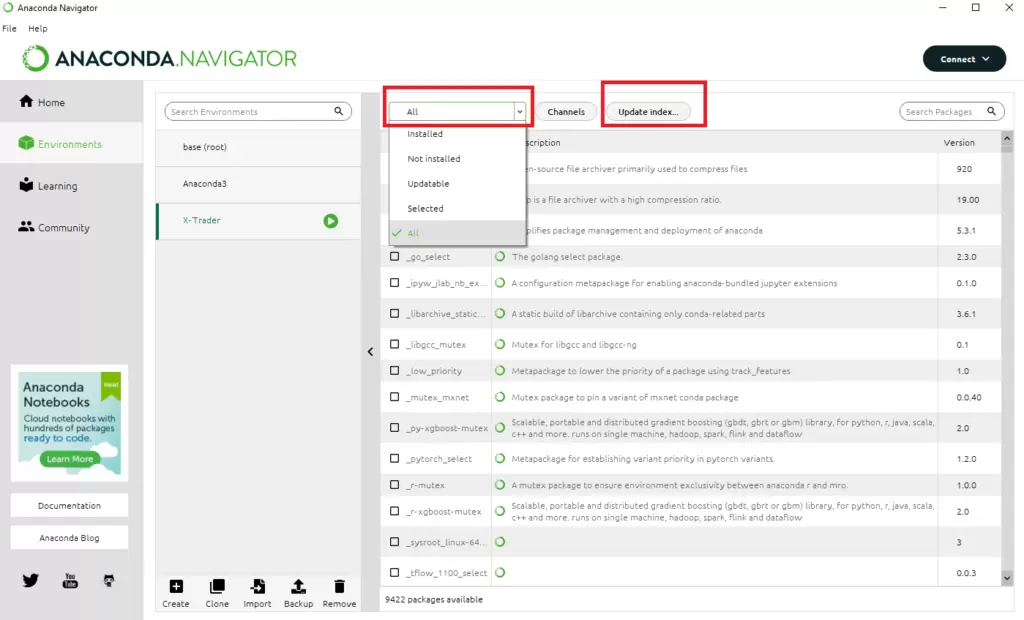The width and height of the screenshot is (1024, 620).
Task: Open the Twitter link icon
Action: click(x=30, y=580)
